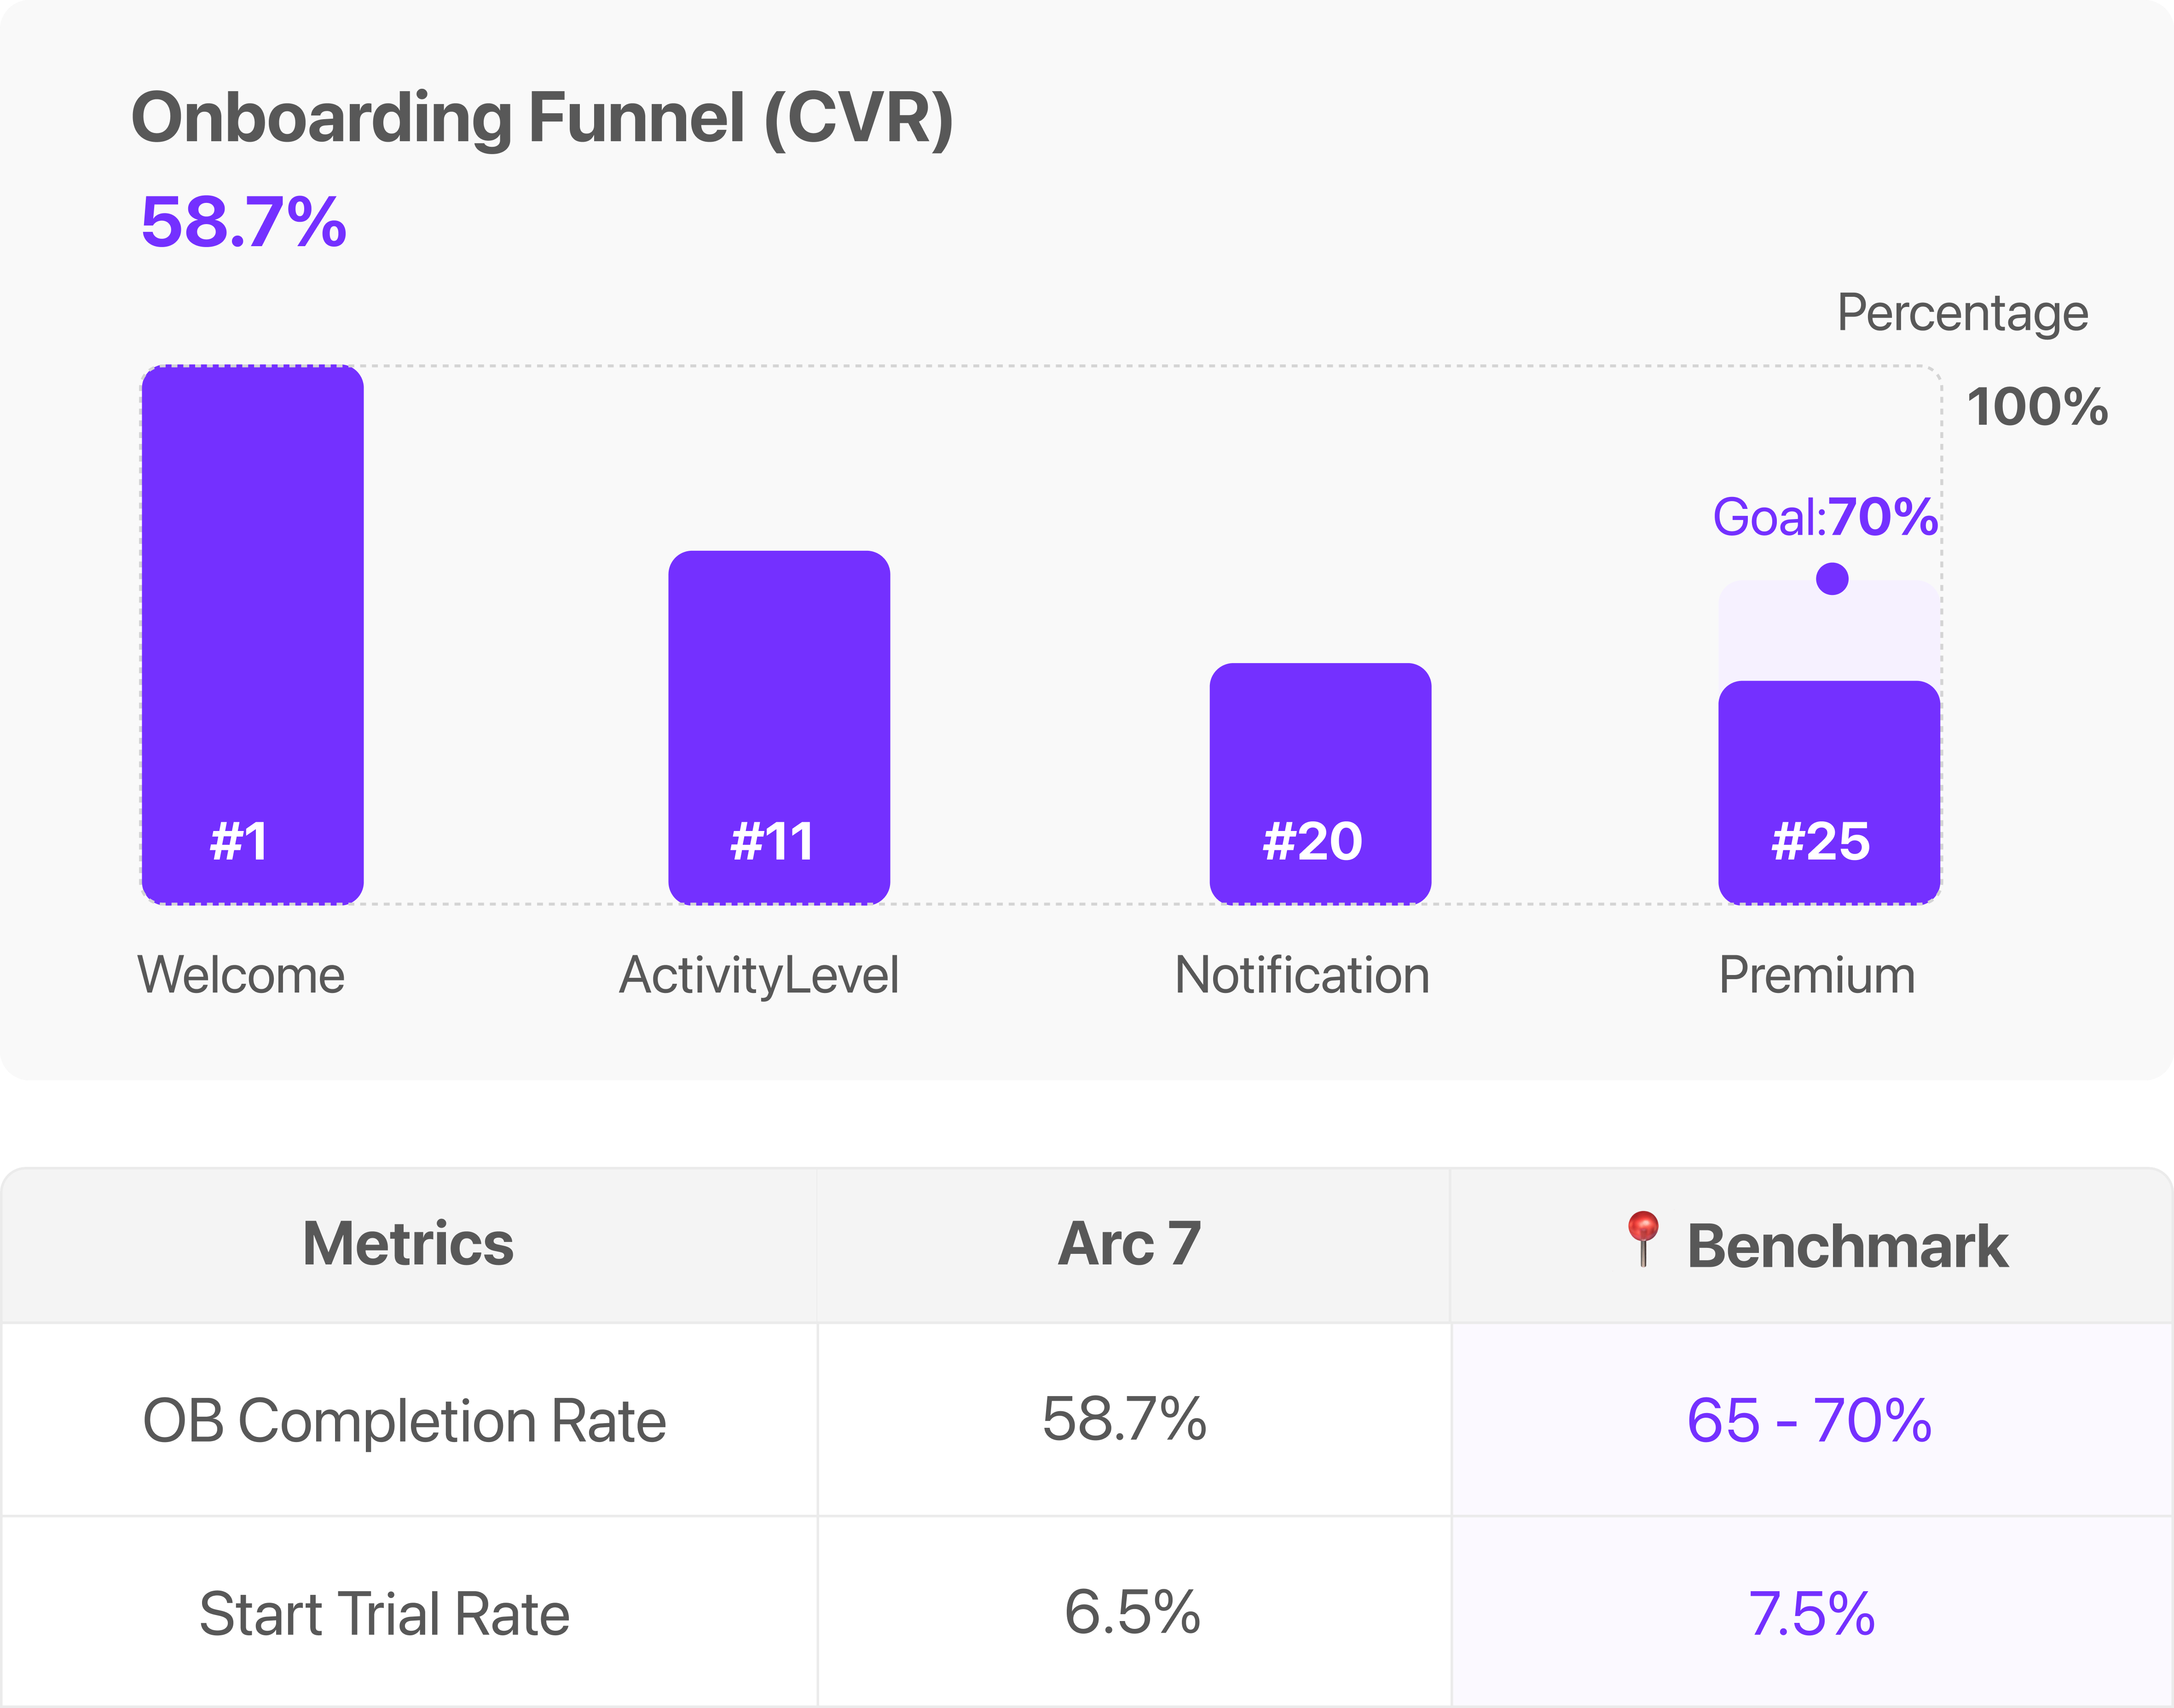Click the OB Completion Rate row label
Image resolution: width=2174 pixels, height=1708 pixels.
pos(404,1420)
